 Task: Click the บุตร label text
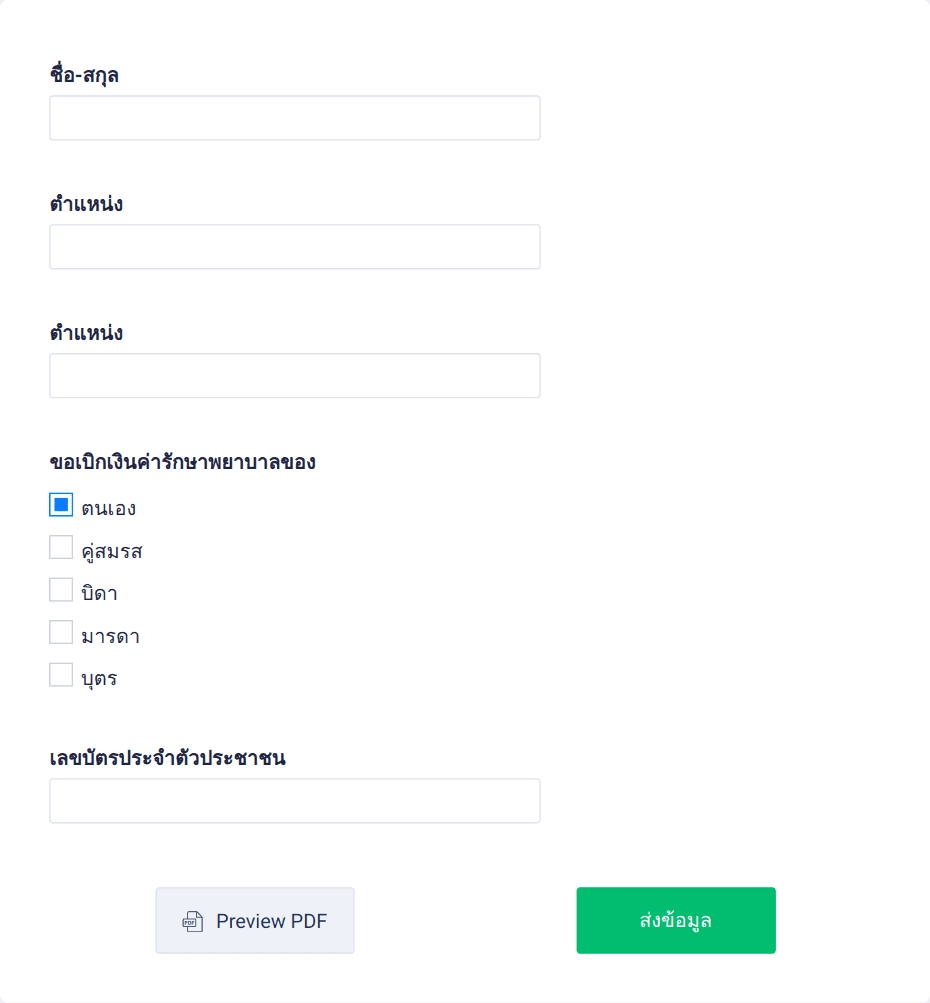click(x=100, y=676)
